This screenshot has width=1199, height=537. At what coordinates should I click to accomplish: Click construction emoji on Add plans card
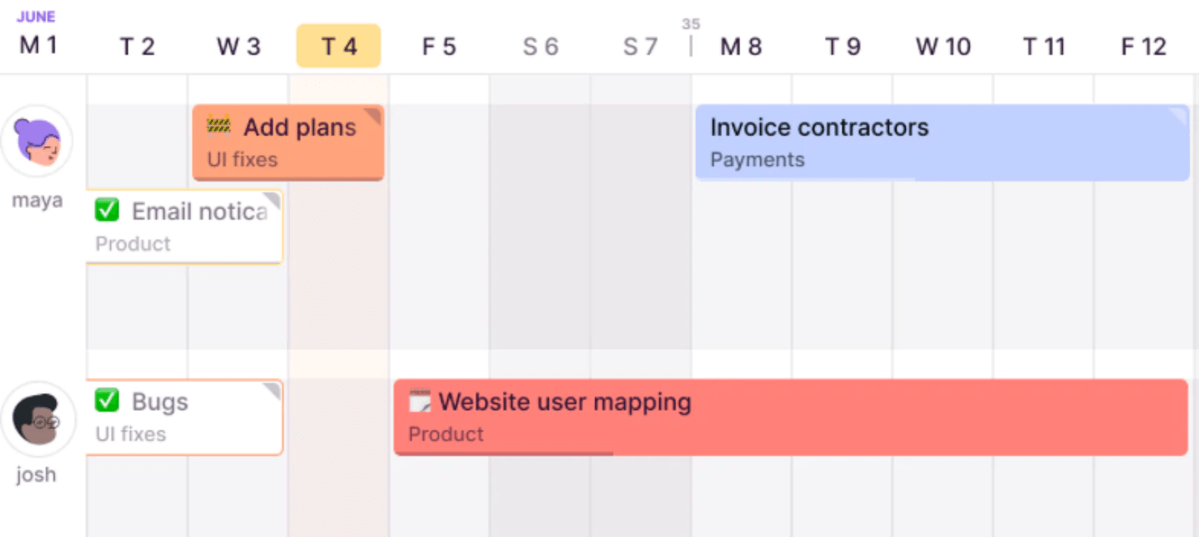coord(219,126)
